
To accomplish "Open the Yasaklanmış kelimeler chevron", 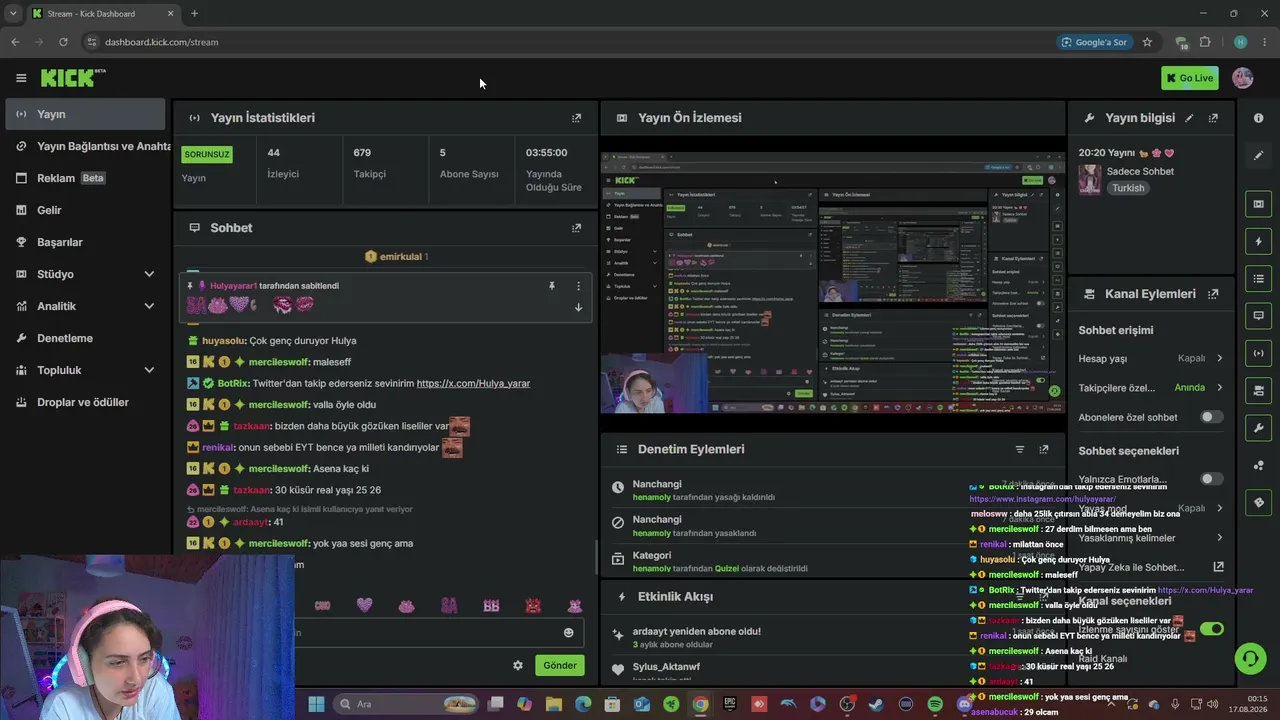I will [1219, 538].
